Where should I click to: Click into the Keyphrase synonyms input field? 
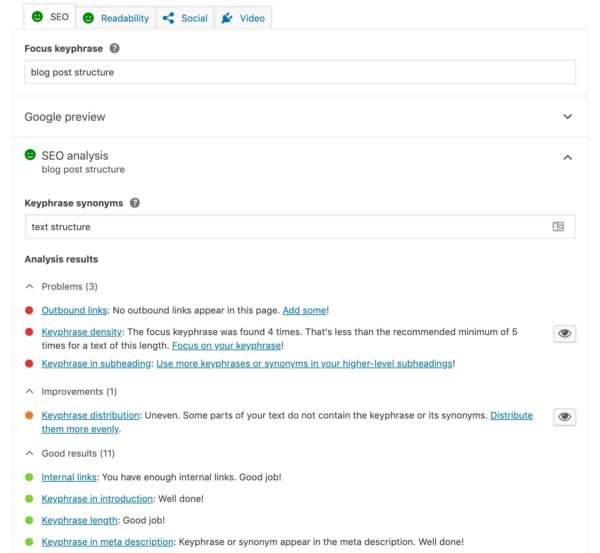point(300,227)
